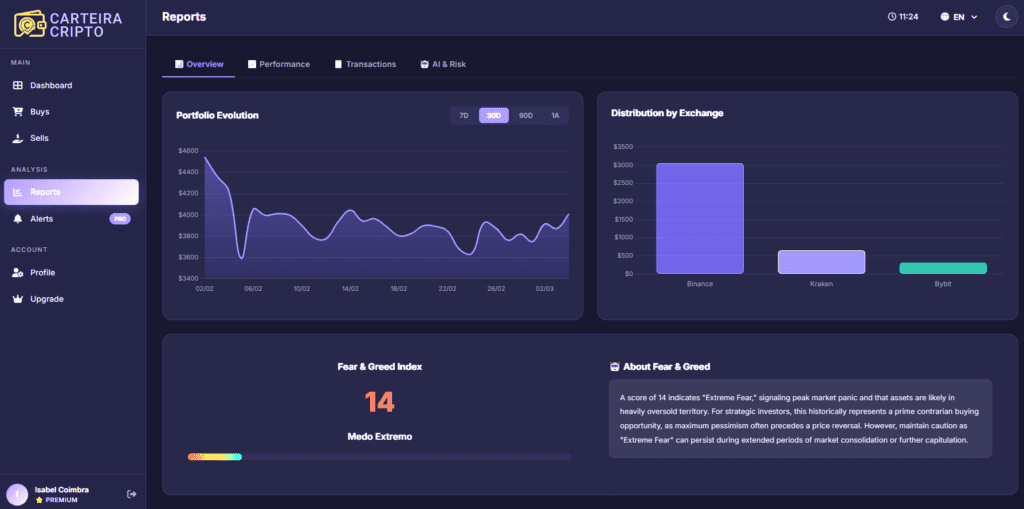Switch the chart to 90D range
This screenshot has width=1024, height=509.
coord(525,116)
